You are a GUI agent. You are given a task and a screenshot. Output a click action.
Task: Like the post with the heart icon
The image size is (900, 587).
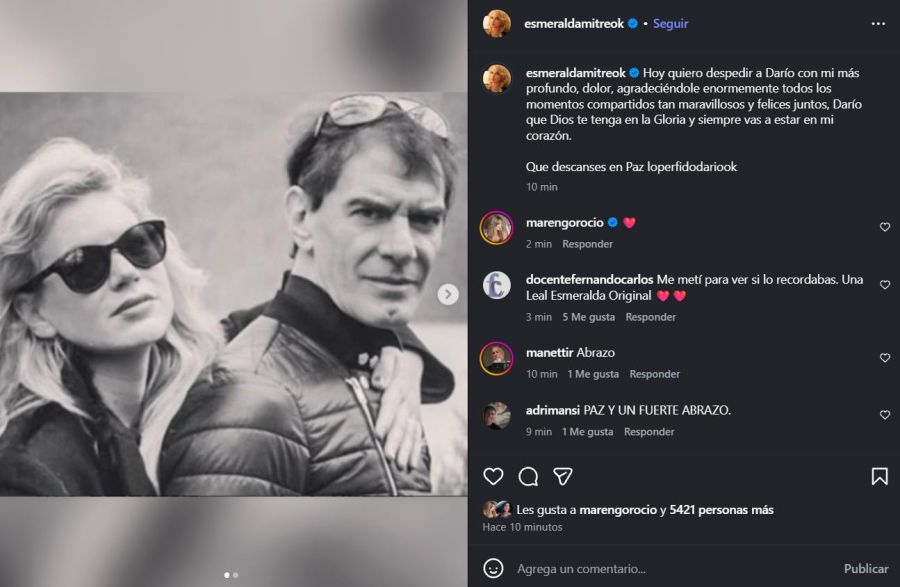pos(493,474)
